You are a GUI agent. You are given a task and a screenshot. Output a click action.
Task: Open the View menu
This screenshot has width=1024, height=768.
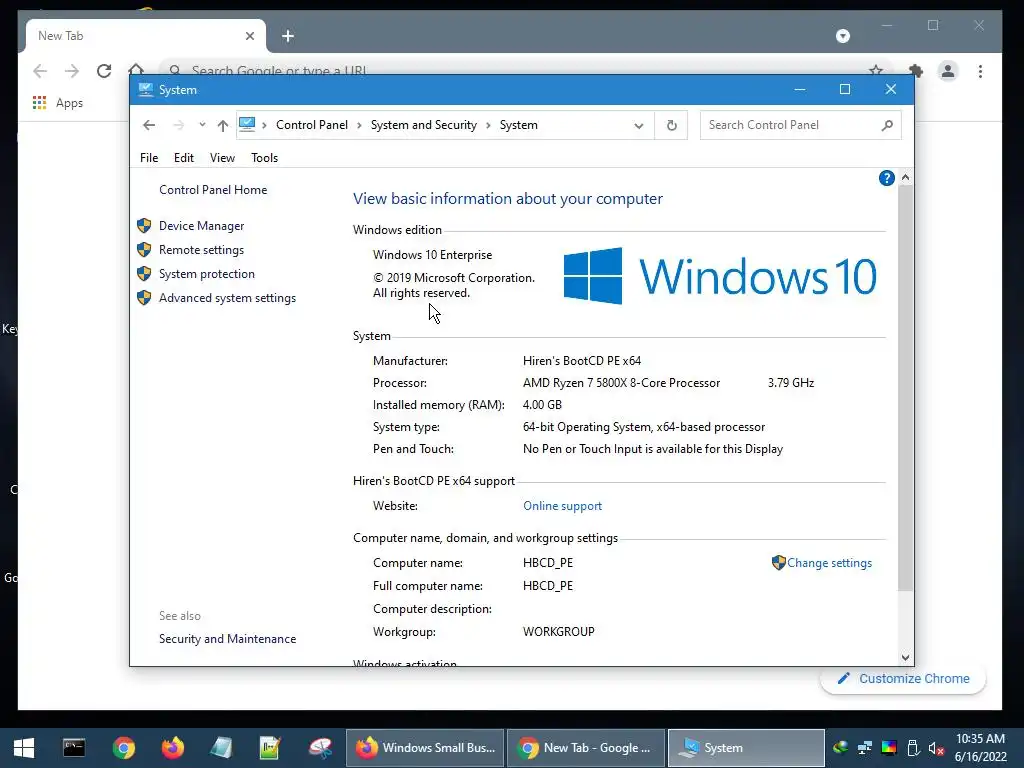tap(222, 157)
